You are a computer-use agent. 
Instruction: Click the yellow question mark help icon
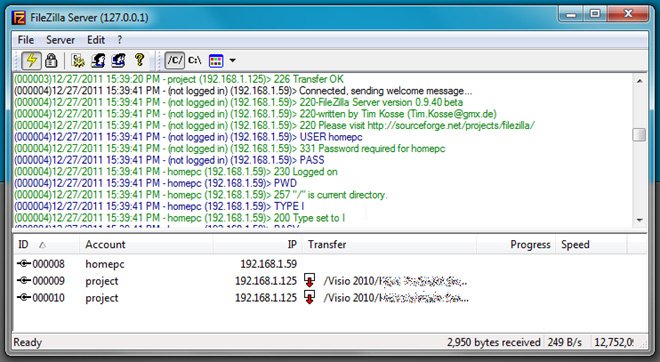pyautogui.click(x=139, y=60)
